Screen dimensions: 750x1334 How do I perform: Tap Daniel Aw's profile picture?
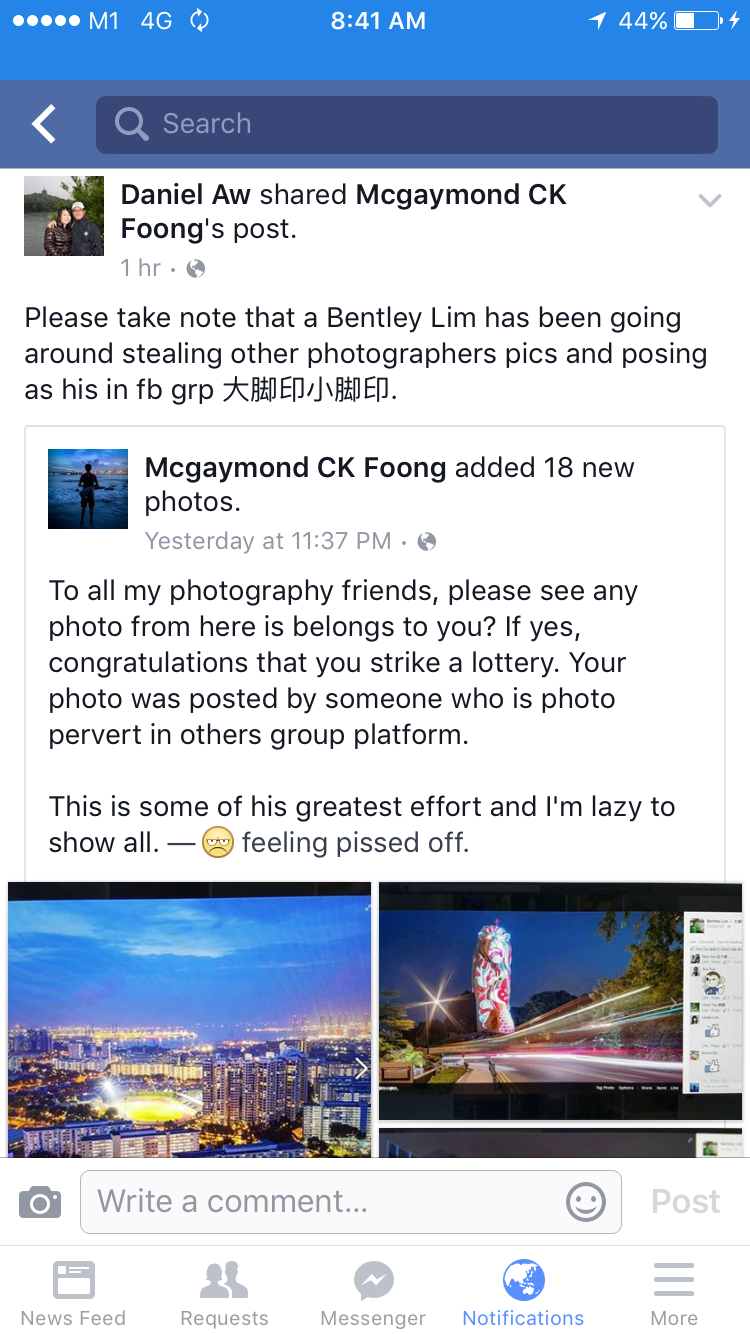pos(64,216)
